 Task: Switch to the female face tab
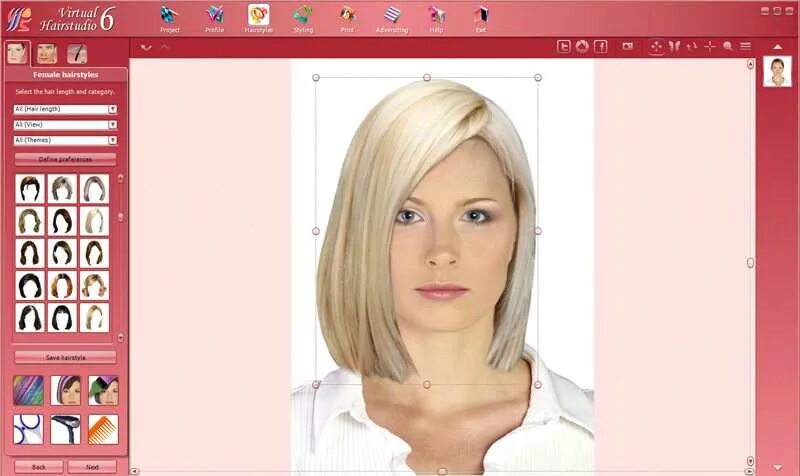pyautogui.click(x=17, y=54)
